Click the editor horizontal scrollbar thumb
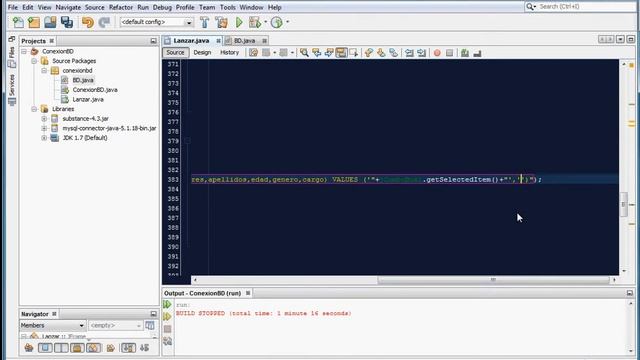640x360 pixels. [x=493, y=280]
